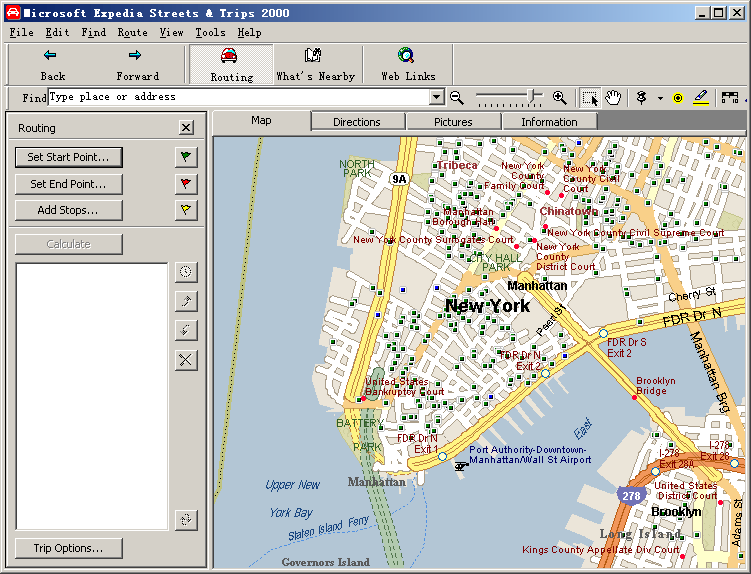Activate the Pan hand tool
Screen dimensions: 751x574
pyautogui.click(x=613, y=98)
